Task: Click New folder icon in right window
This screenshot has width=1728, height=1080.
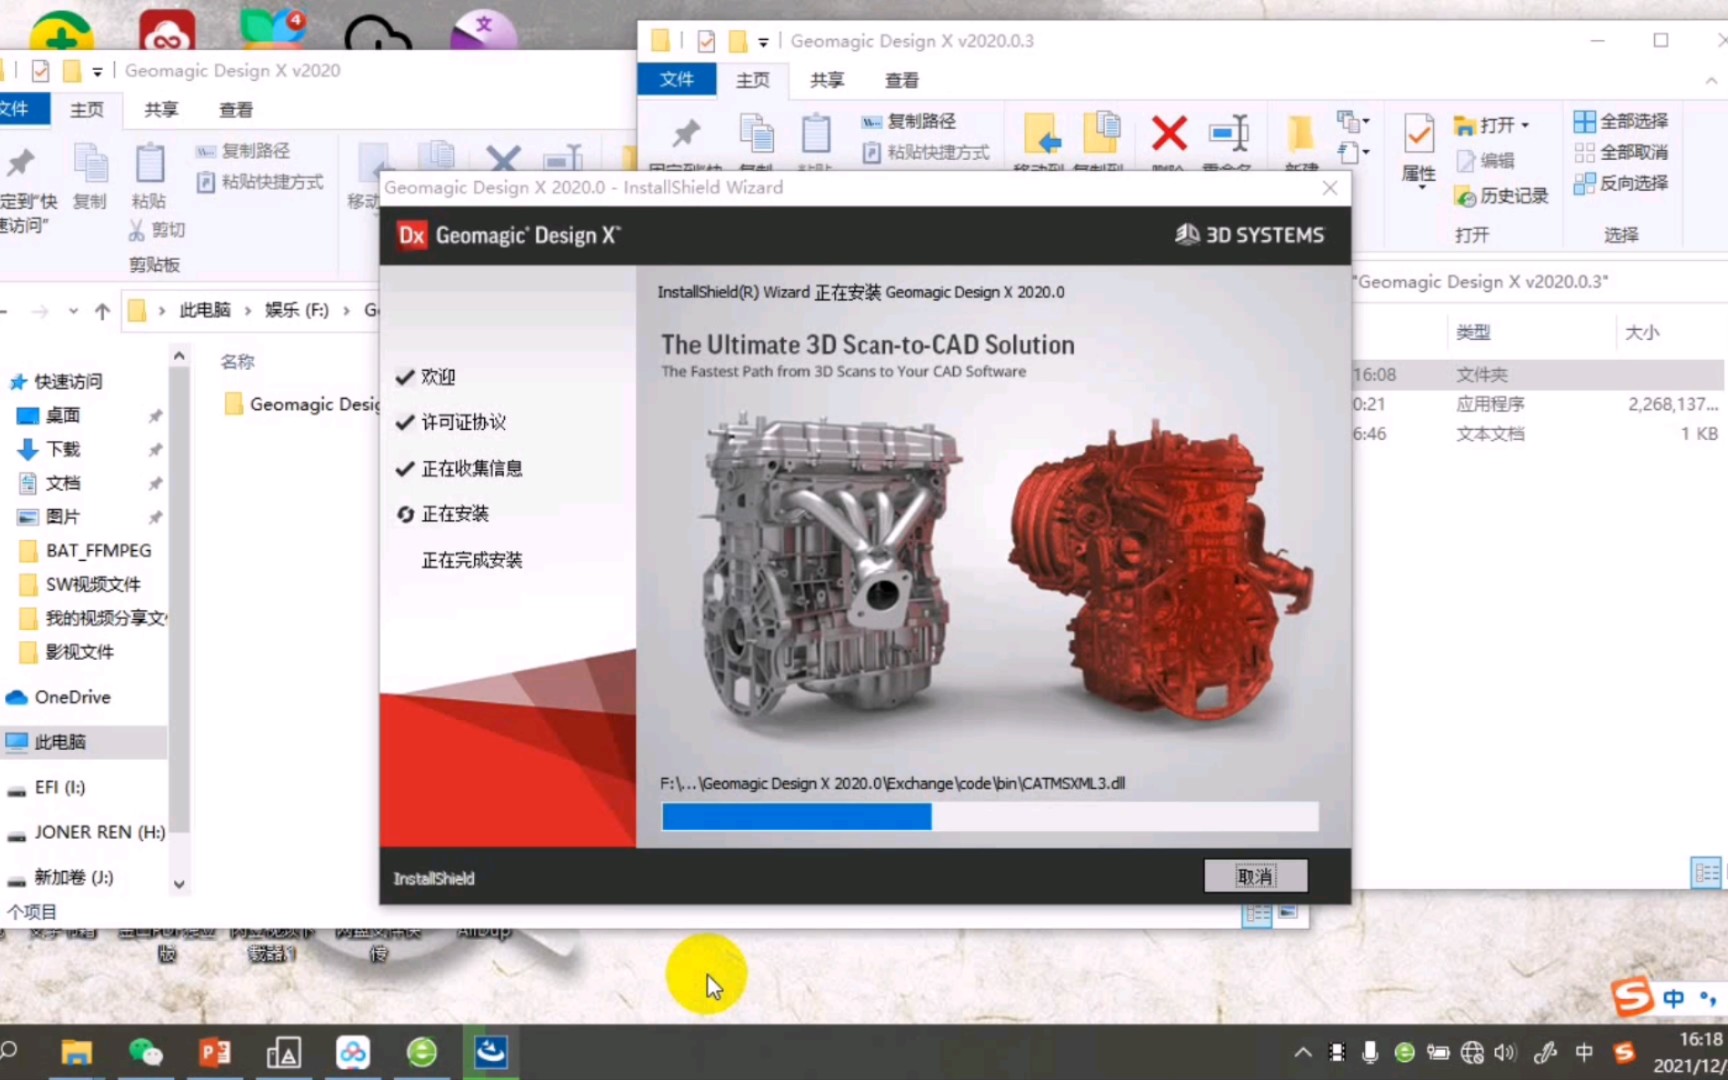Action: 1300,133
